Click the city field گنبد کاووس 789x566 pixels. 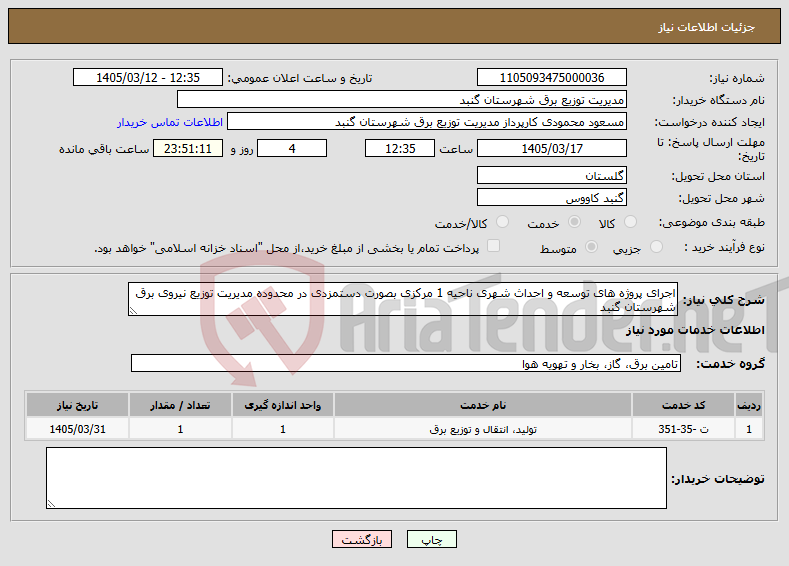coord(551,198)
